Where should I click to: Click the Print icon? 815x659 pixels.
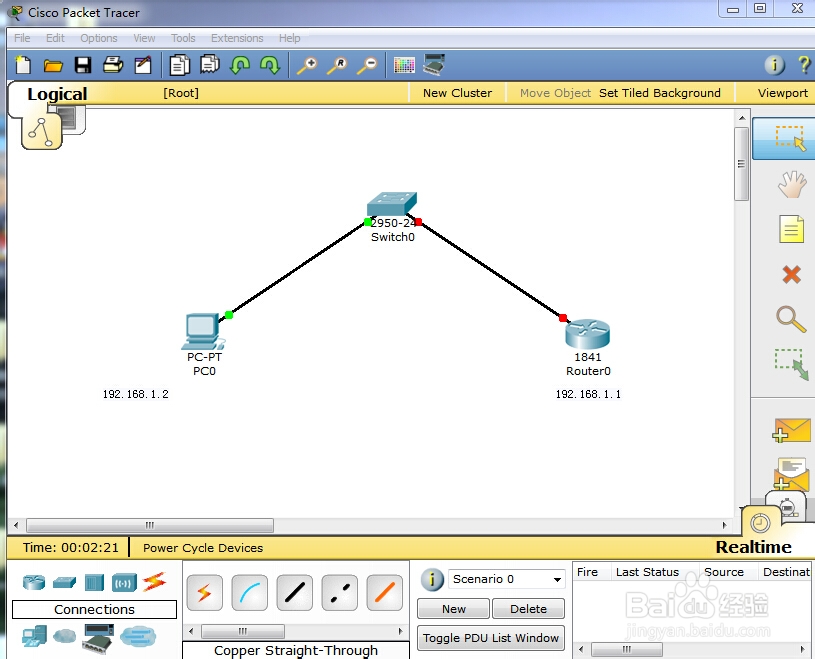113,65
